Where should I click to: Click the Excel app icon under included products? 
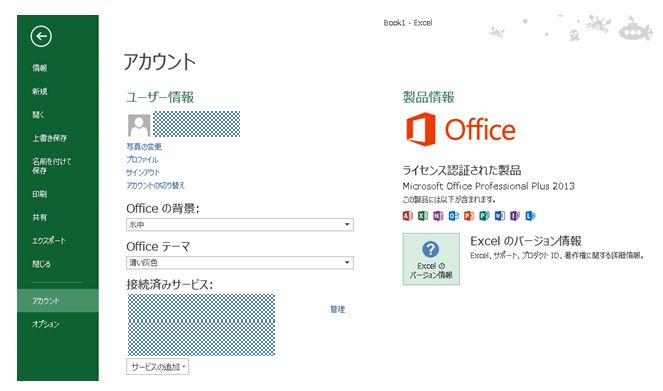[423, 216]
